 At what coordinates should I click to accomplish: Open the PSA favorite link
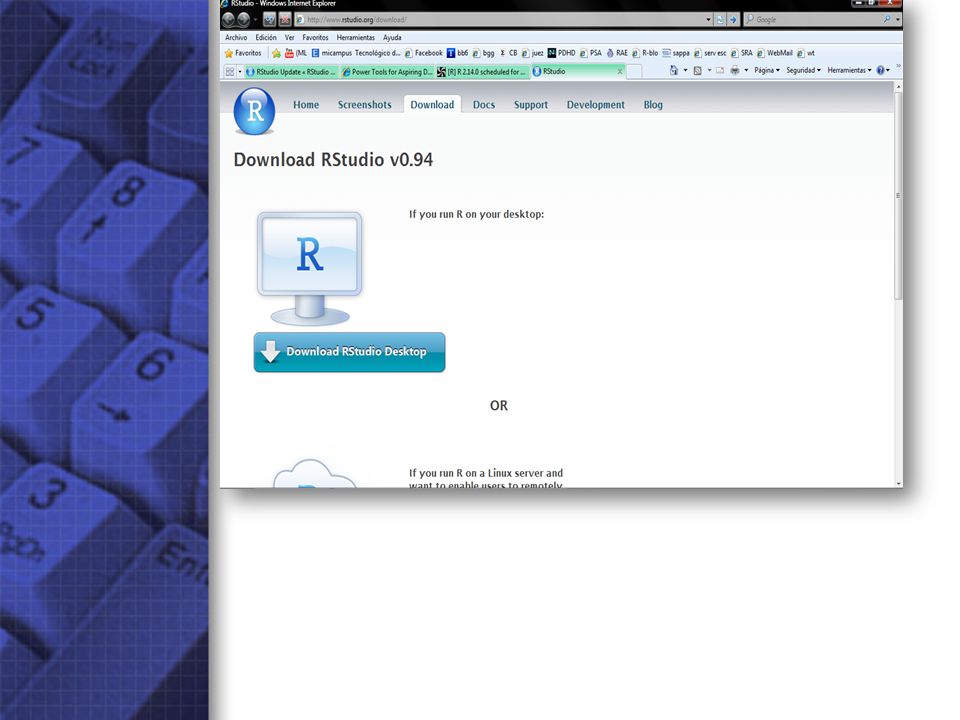click(591, 53)
